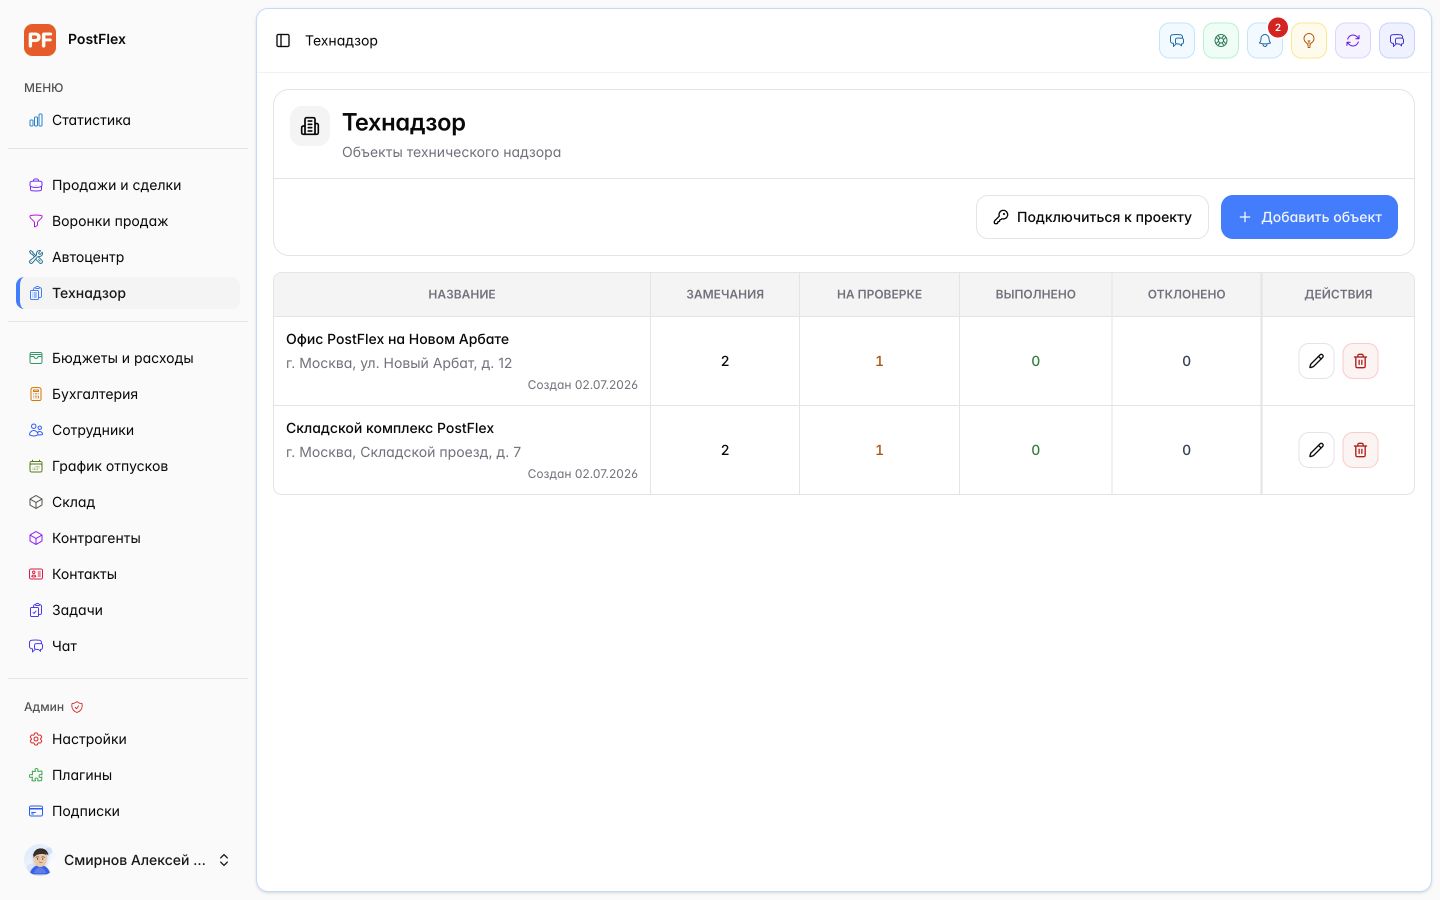This screenshot has height=900, width=1440.
Task: Expand the Смирнов Алексей user menu
Action: [x=128, y=860]
